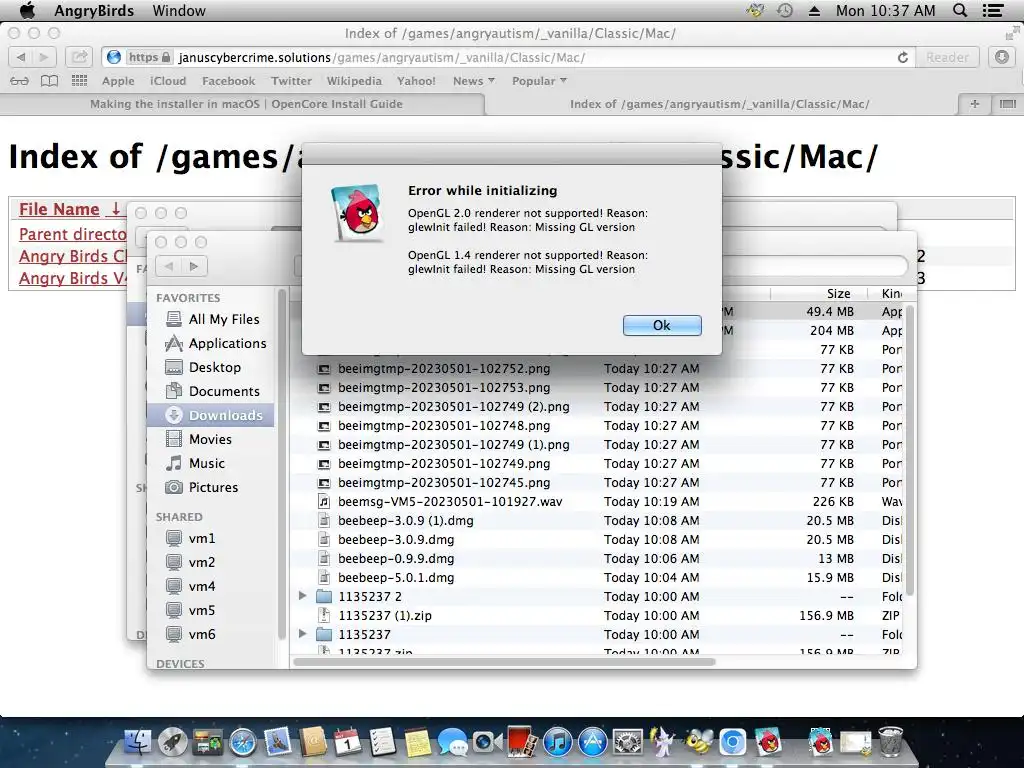Open Safari compass icon in dock
This screenshot has height=768, width=1024.
243,743
